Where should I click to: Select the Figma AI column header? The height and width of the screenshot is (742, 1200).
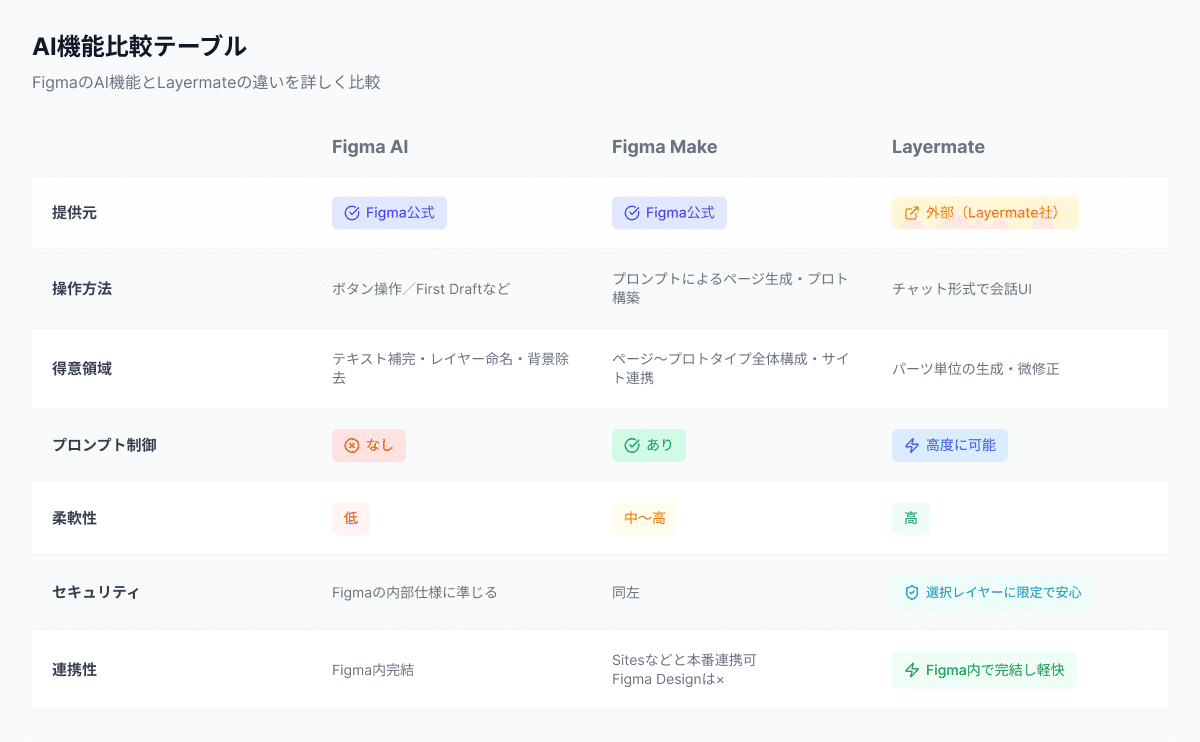click(x=370, y=146)
